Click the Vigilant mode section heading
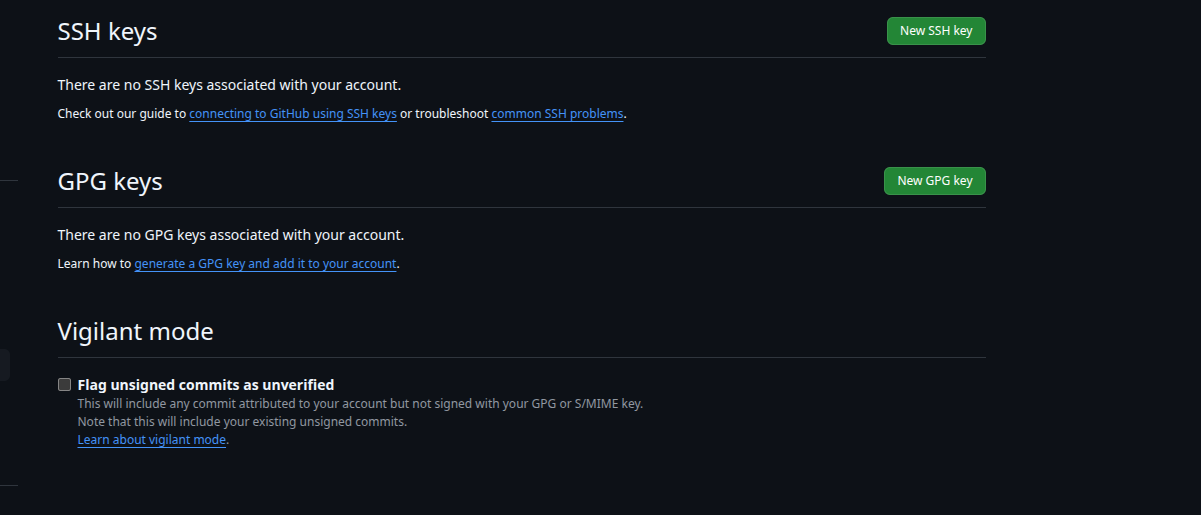1201x515 pixels. click(x=135, y=332)
